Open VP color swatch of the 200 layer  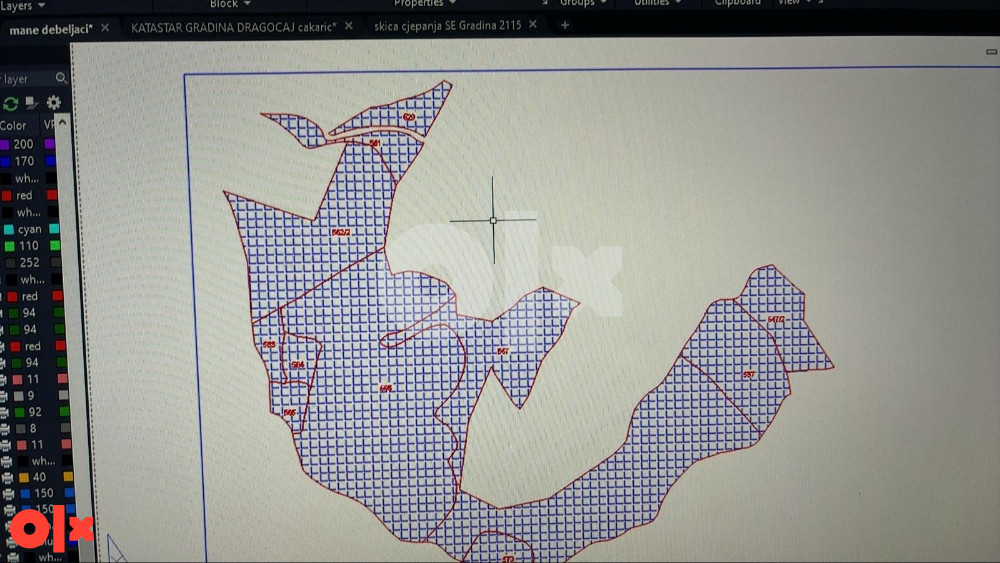tap(50, 144)
